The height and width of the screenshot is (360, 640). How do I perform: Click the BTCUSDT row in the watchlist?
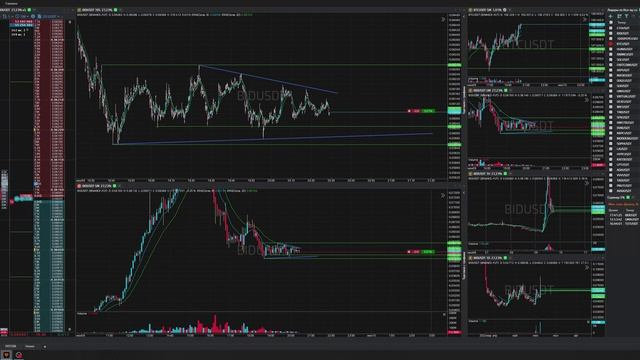click(622, 44)
